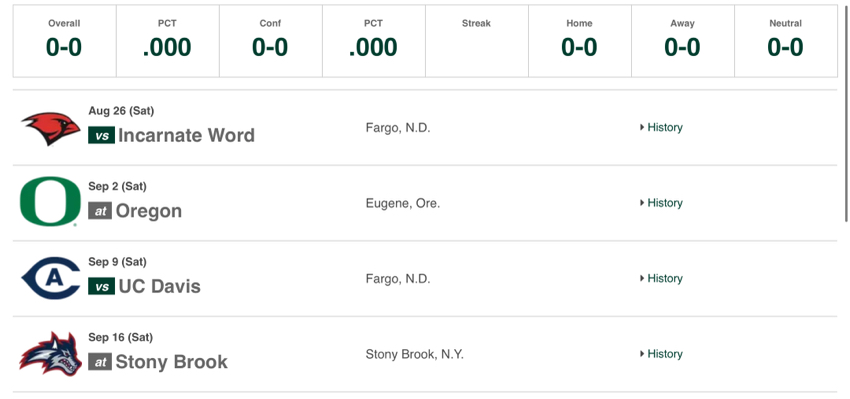The height and width of the screenshot is (399, 850).
Task: Click the vertical scrollbar on the right edge
Action: click(x=847, y=111)
